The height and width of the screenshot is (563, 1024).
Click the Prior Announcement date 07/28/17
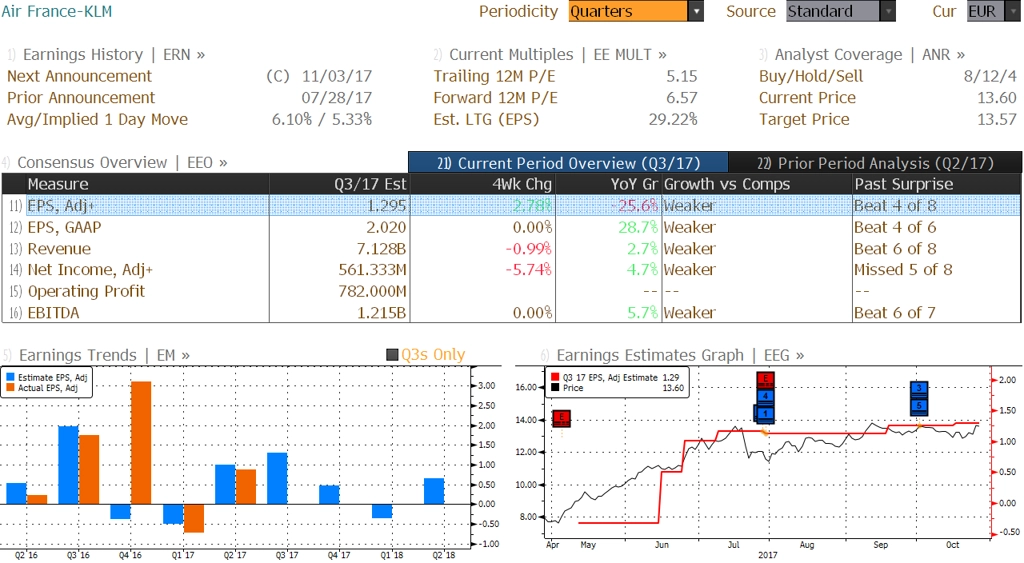click(336, 98)
